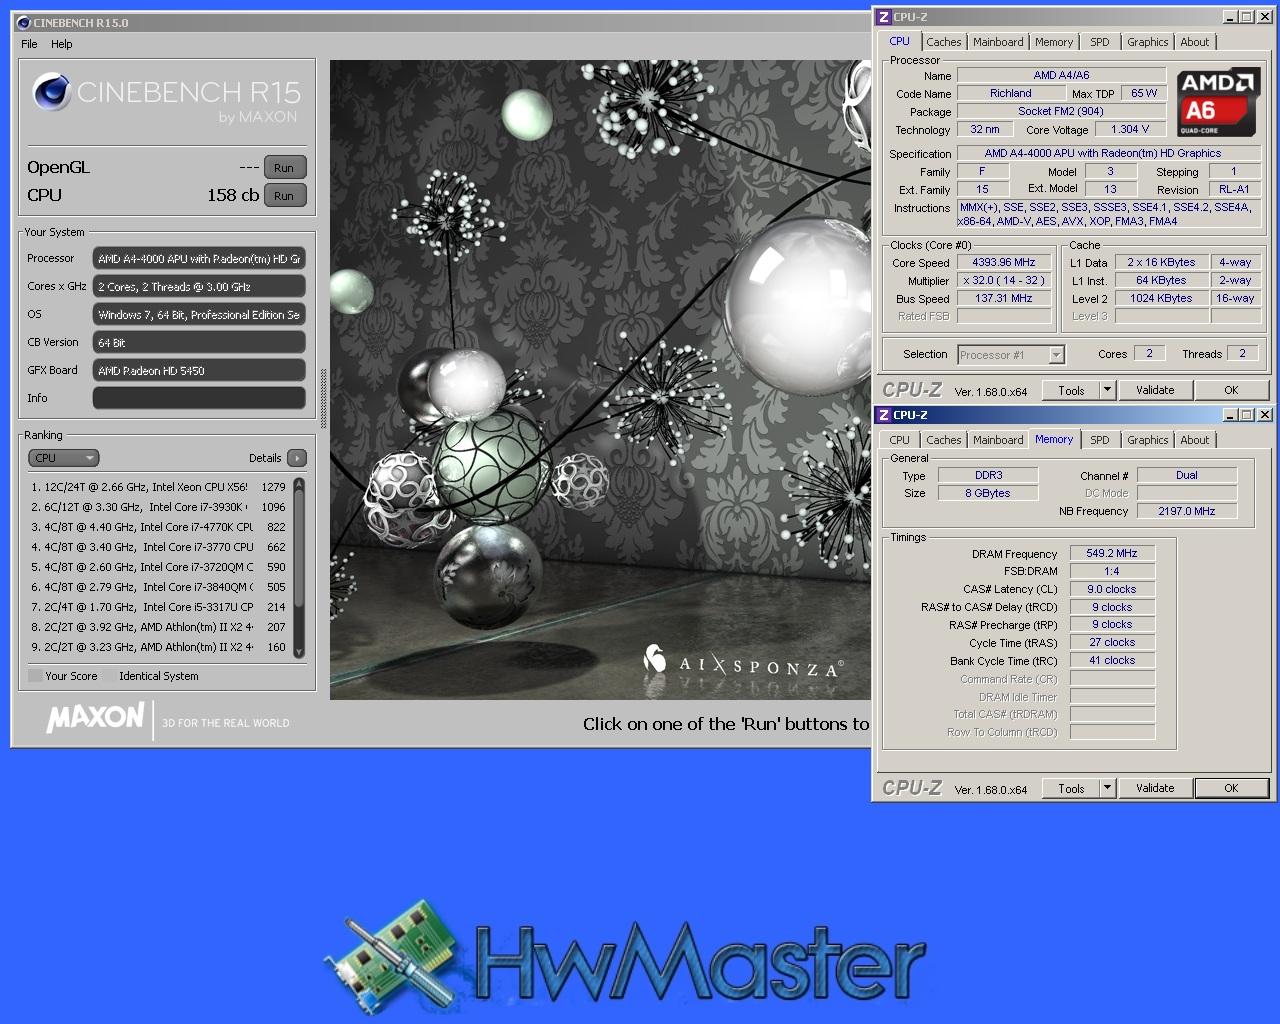Click the Code Name value Richland
1280x1024 pixels.
[1011, 93]
